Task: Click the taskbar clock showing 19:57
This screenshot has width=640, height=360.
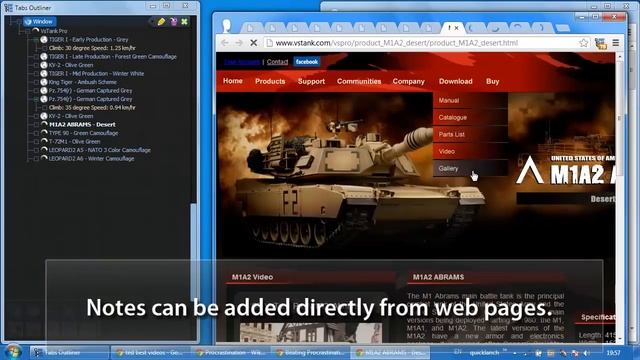Action: 613,353
